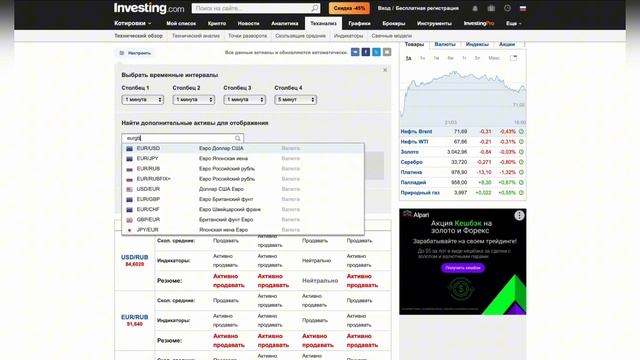Image resolution: width=640 pixels, height=360 pixels.
Task: Click the clock icon on Золото row
Action: (521, 152)
